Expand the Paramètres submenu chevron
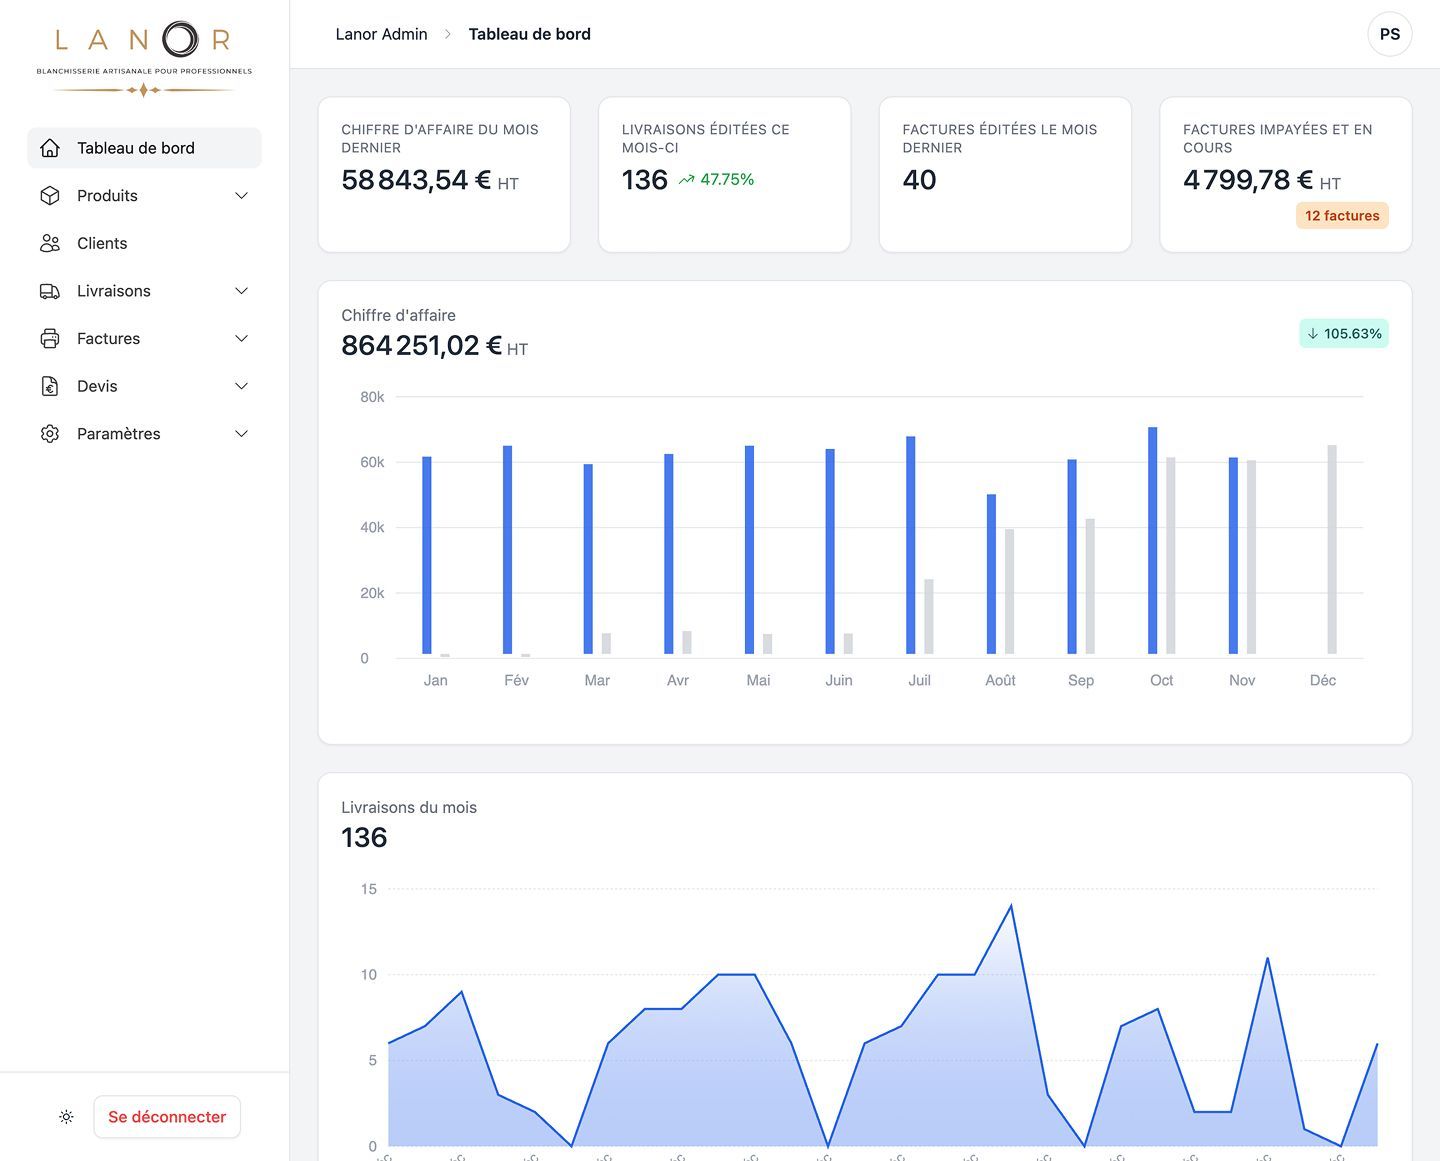 241,434
